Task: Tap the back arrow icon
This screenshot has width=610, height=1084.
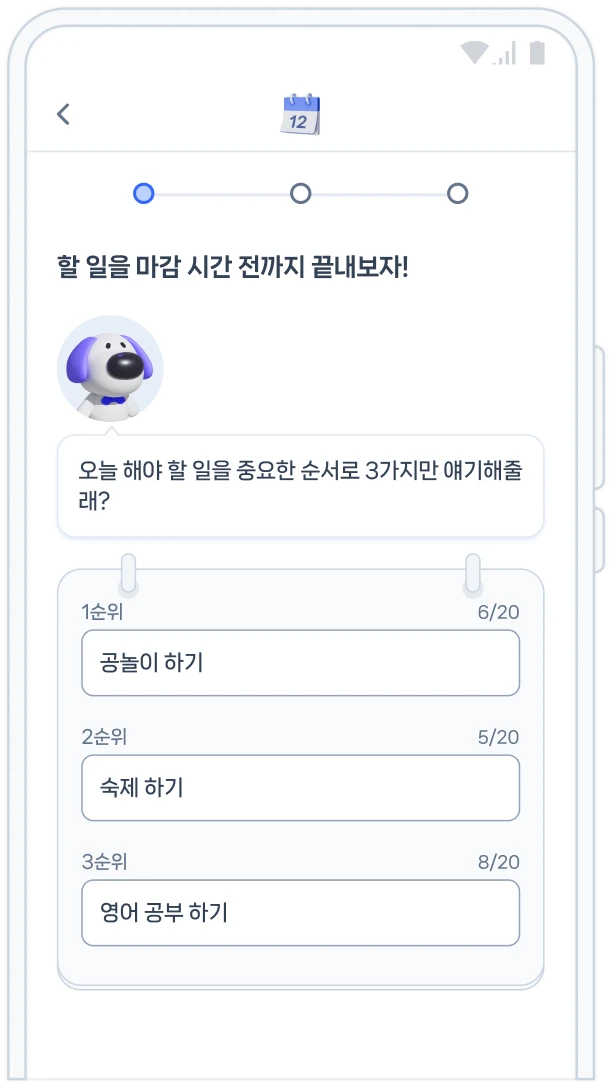Action: click(63, 114)
